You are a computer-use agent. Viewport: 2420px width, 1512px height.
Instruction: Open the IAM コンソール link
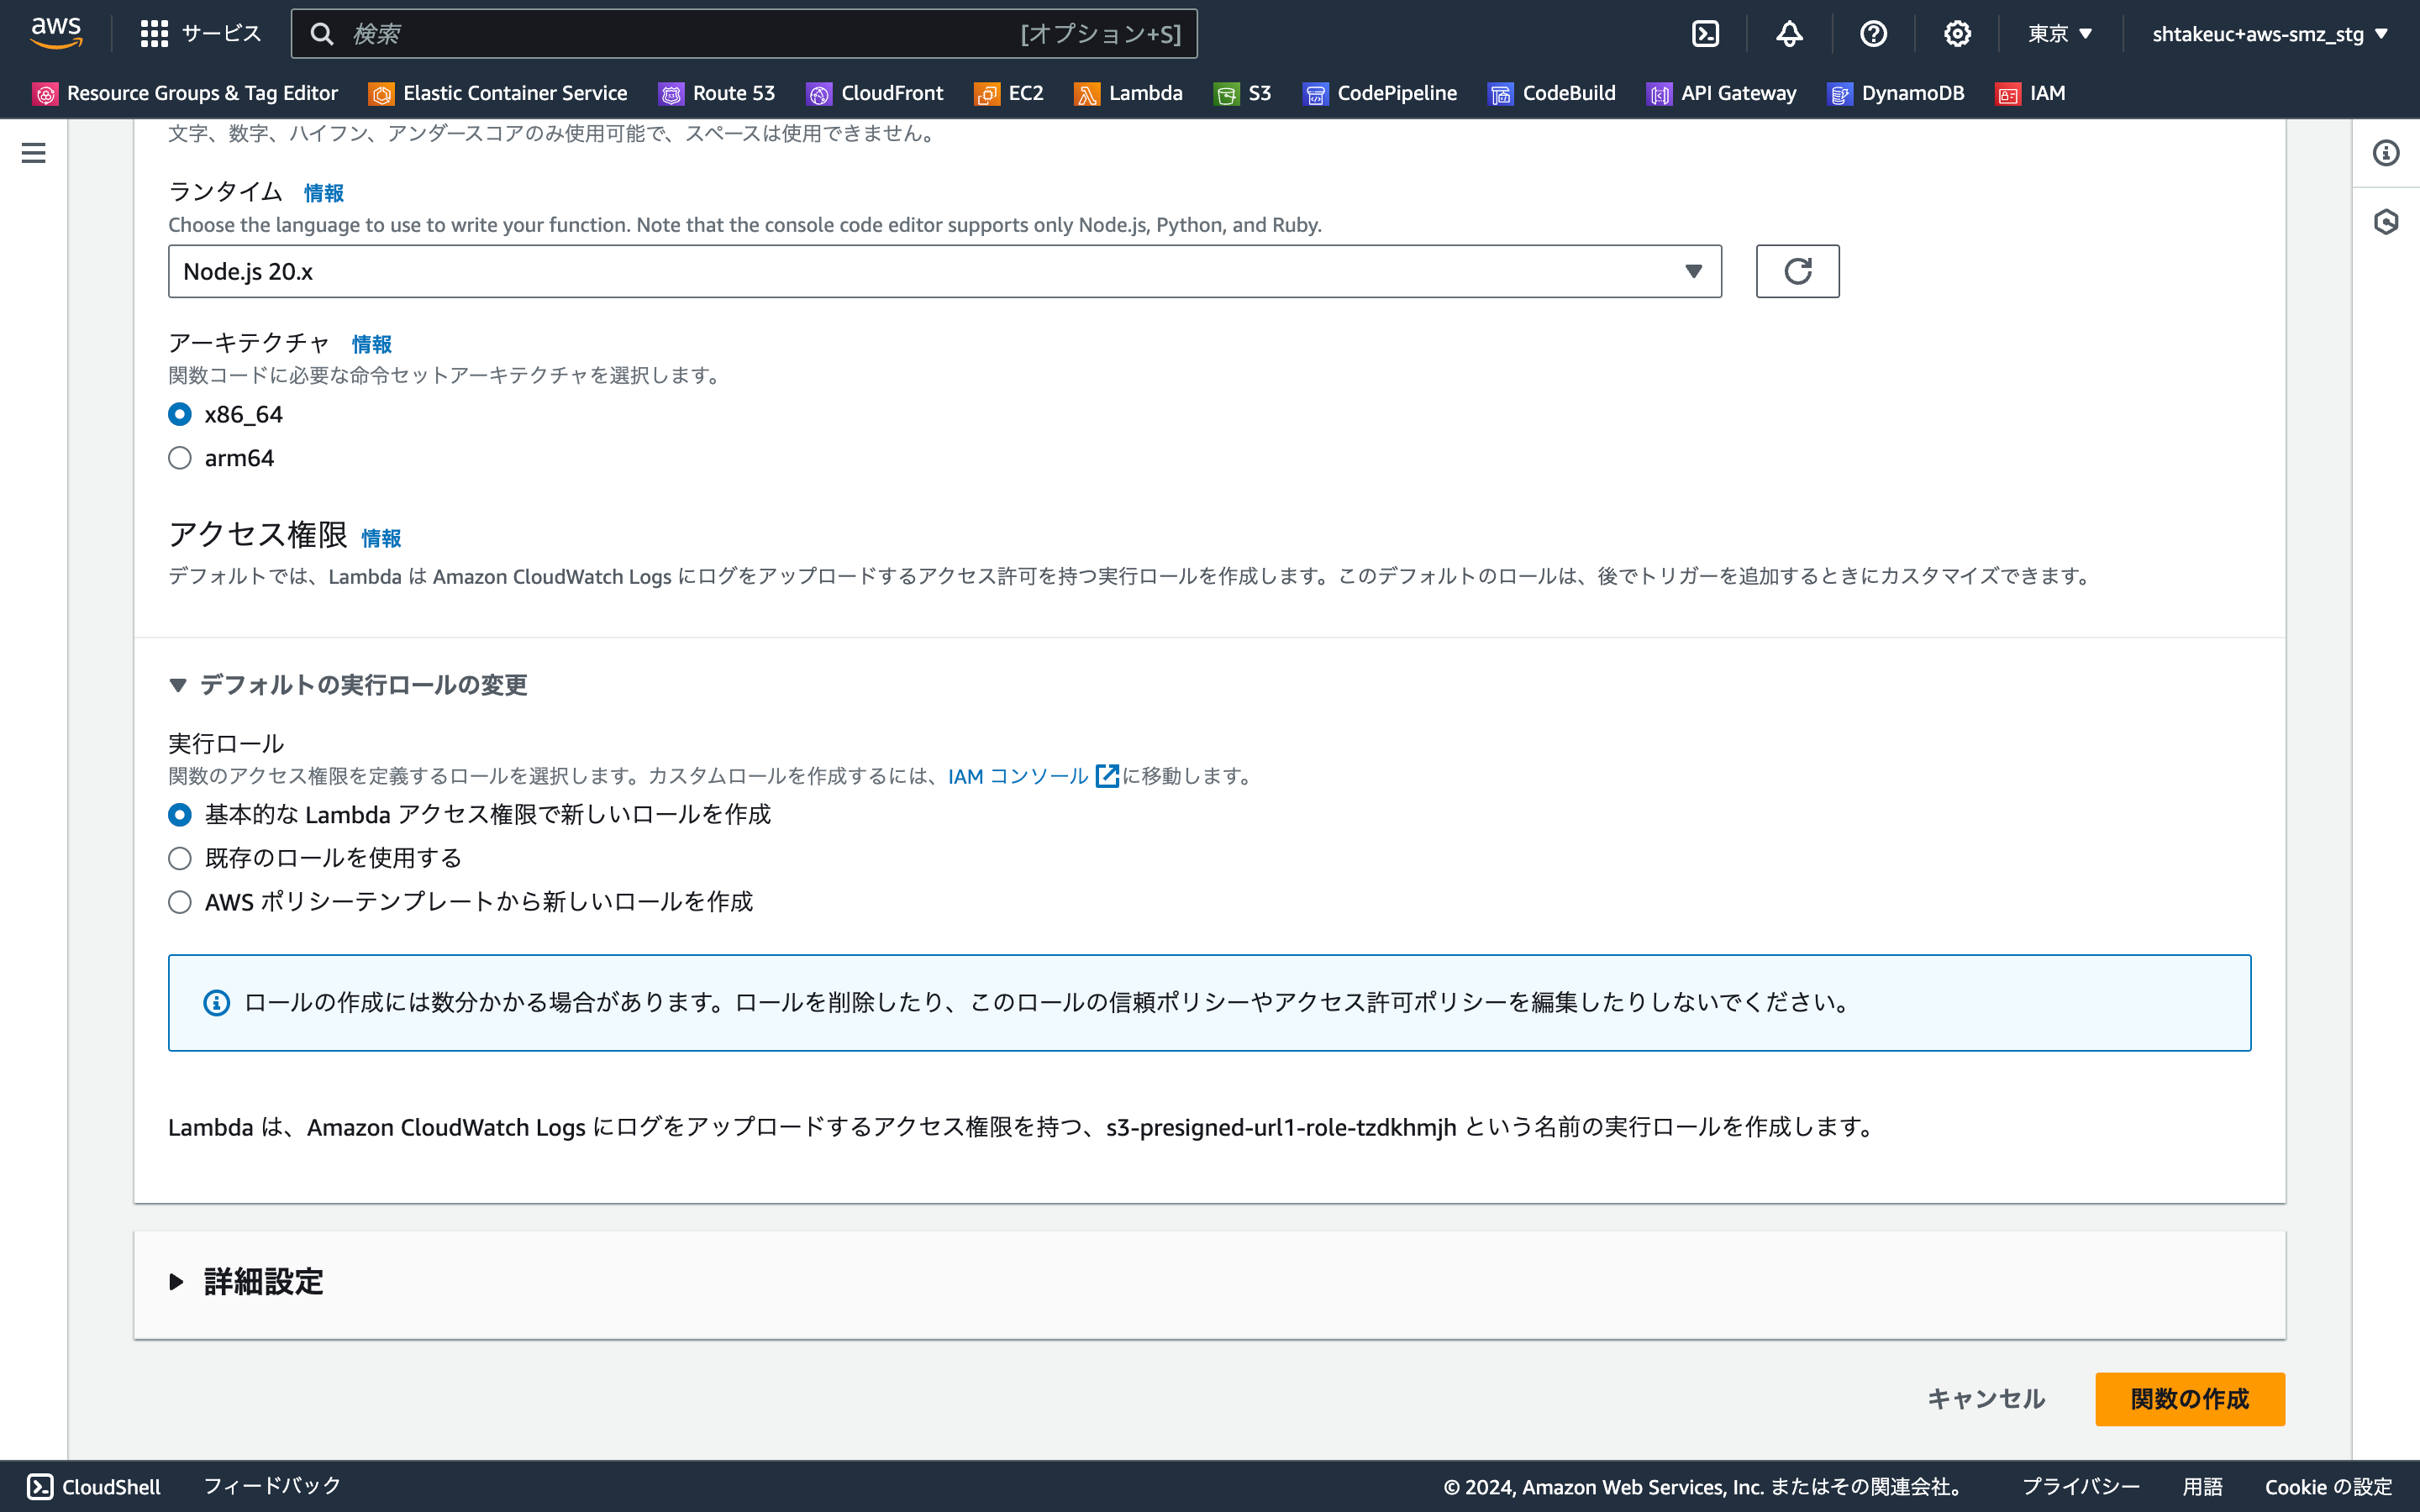pyautogui.click(x=1016, y=776)
